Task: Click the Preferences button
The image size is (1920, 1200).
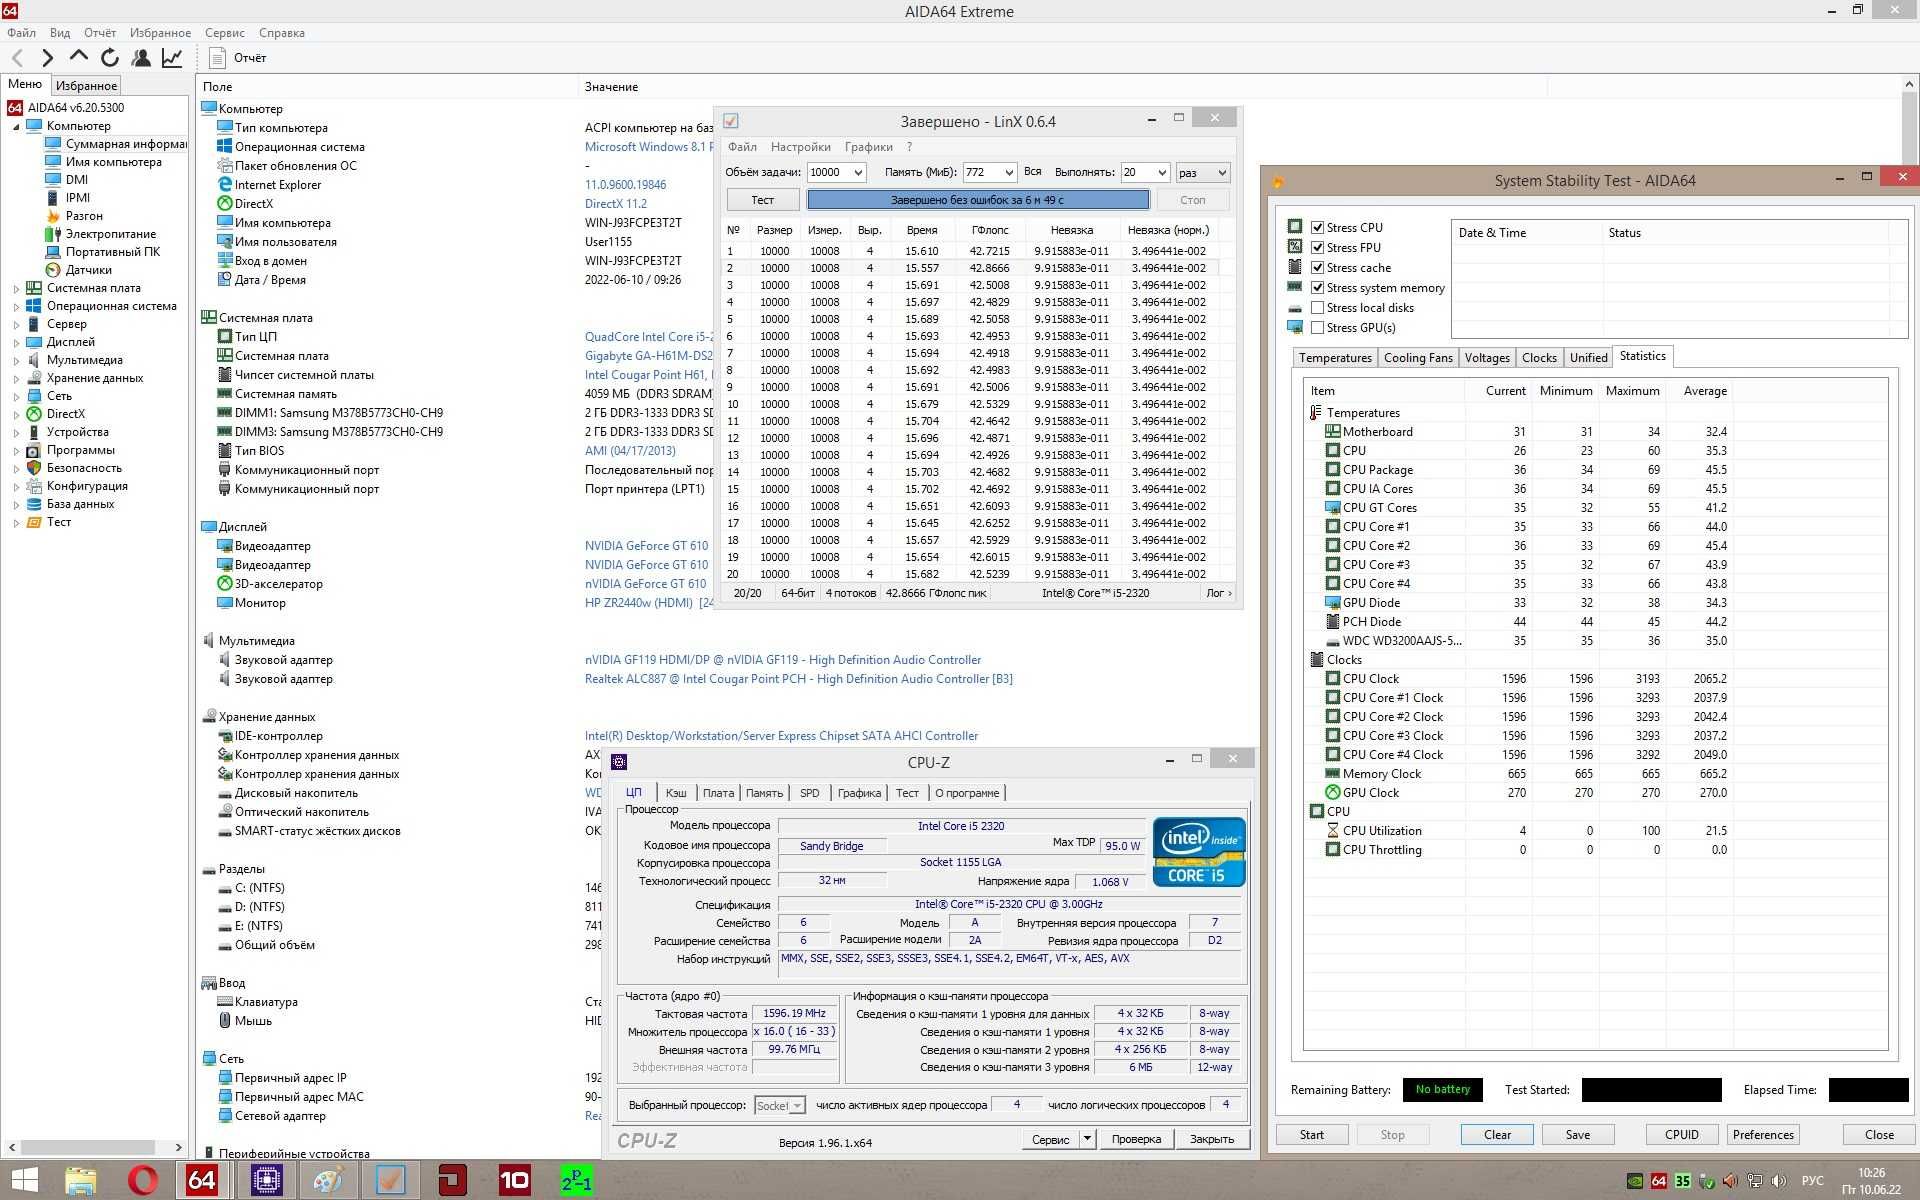Action: point(1763,1134)
